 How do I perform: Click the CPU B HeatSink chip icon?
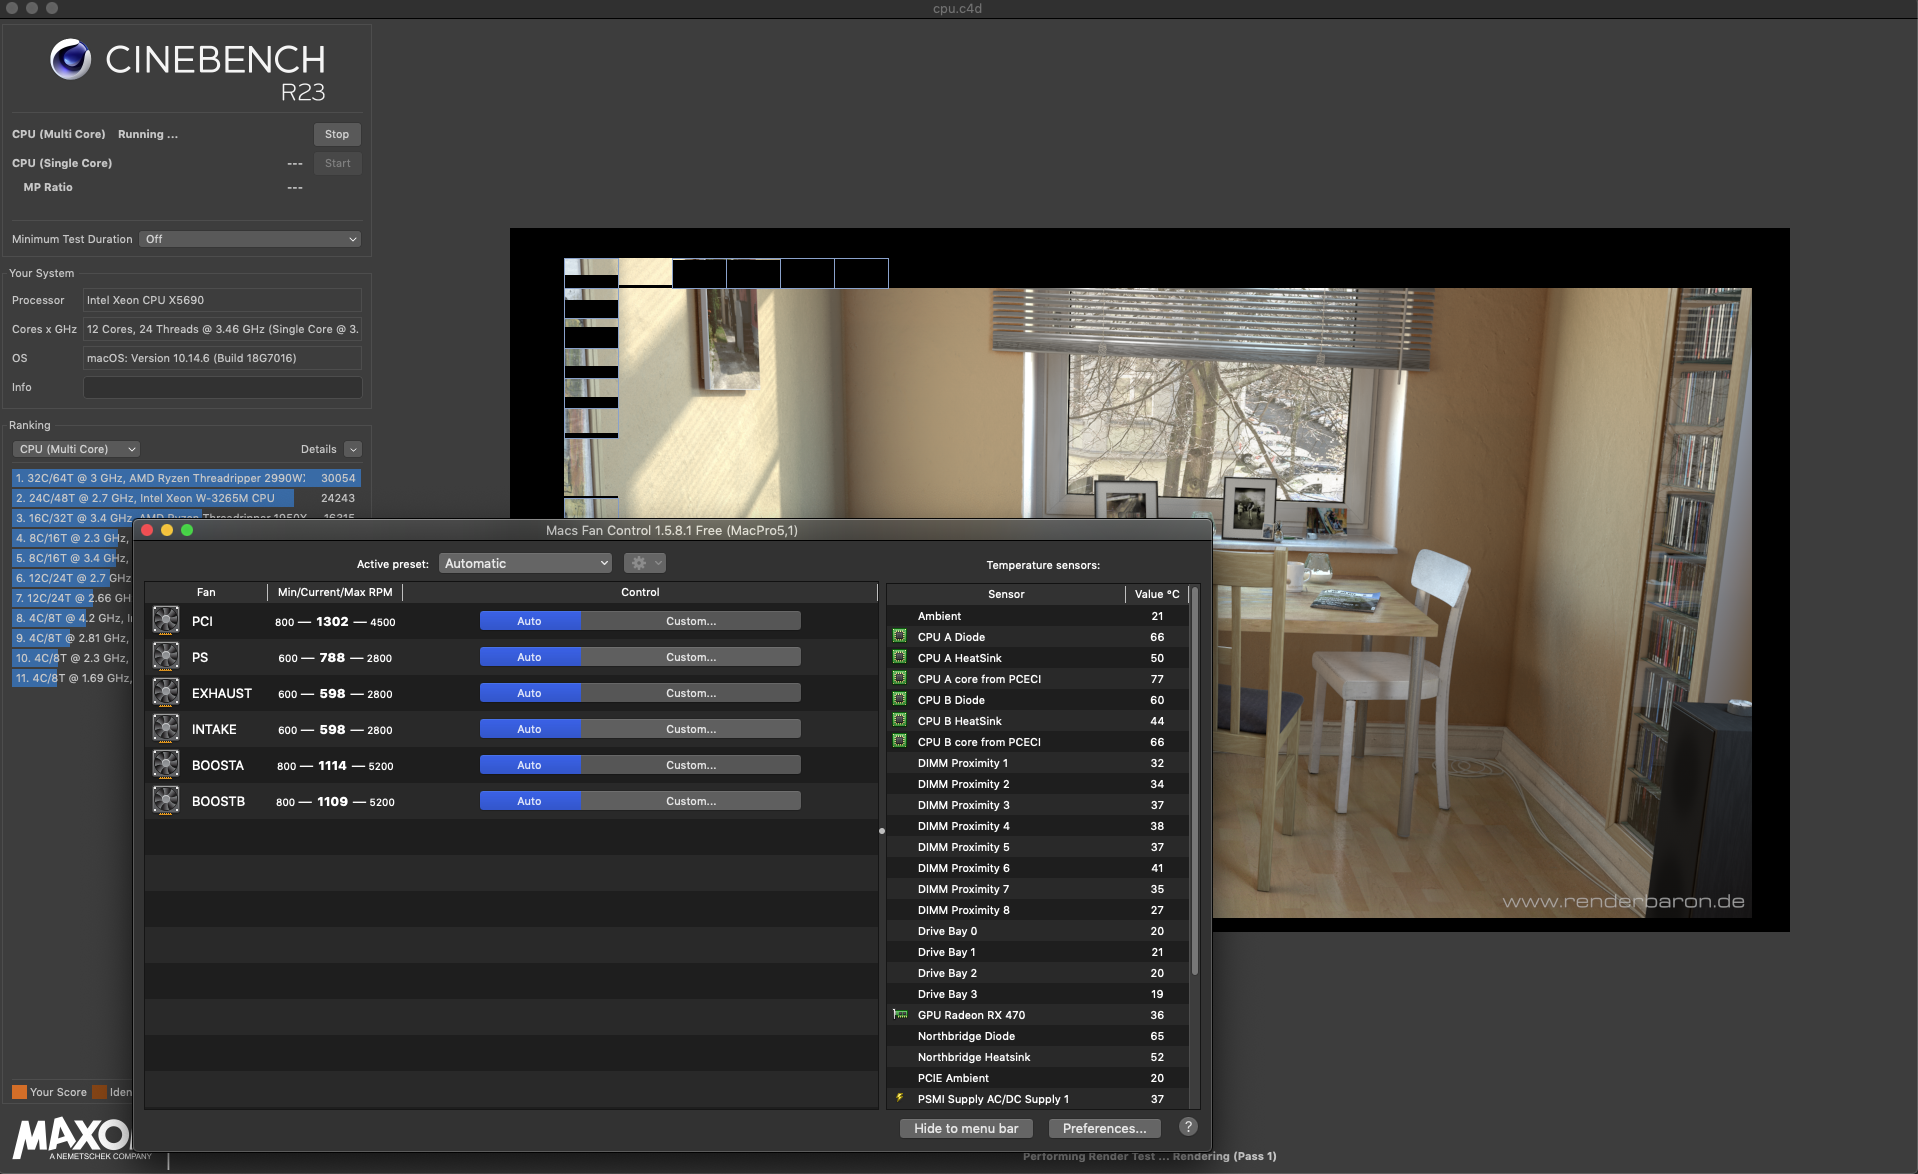(900, 720)
